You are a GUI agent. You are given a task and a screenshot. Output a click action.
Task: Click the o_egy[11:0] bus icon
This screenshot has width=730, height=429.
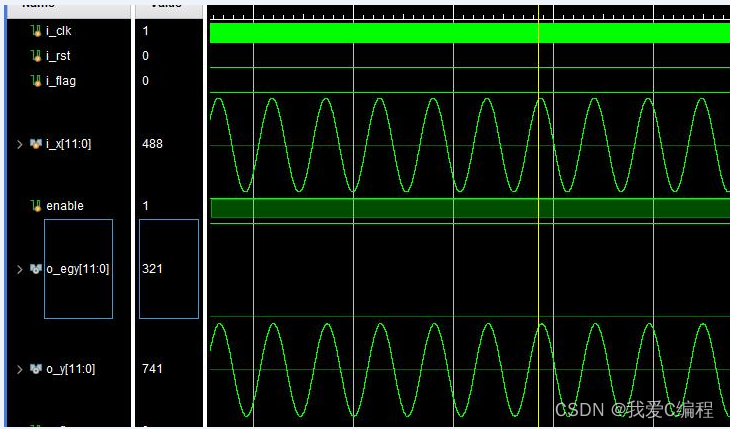click(36, 269)
